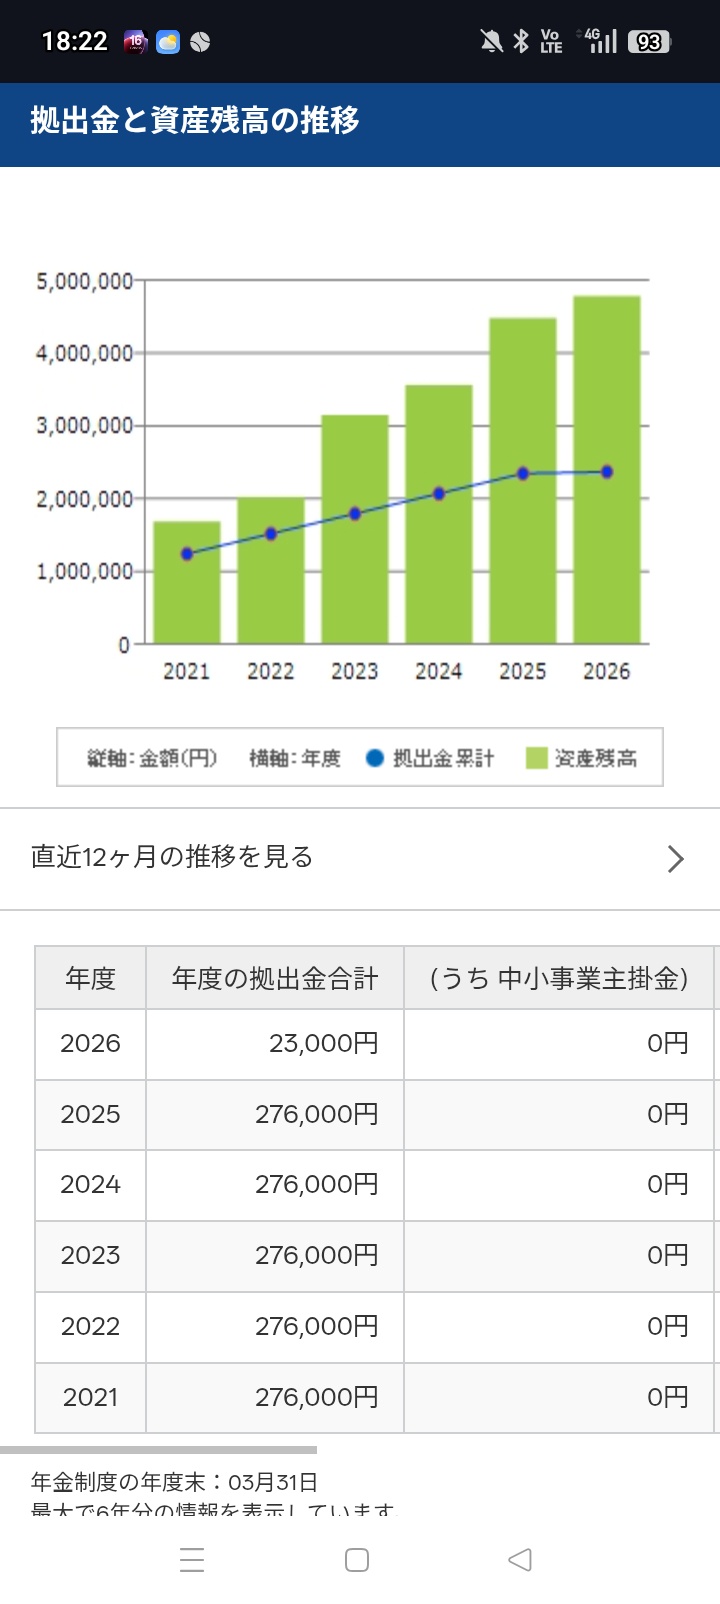The image size is (720, 1604).
Task: Tap the Android back navigation icon
Action: coord(519,1559)
